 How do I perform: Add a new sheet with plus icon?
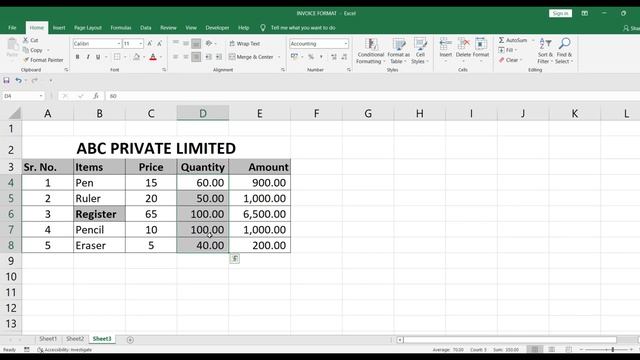(x=130, y=340)
